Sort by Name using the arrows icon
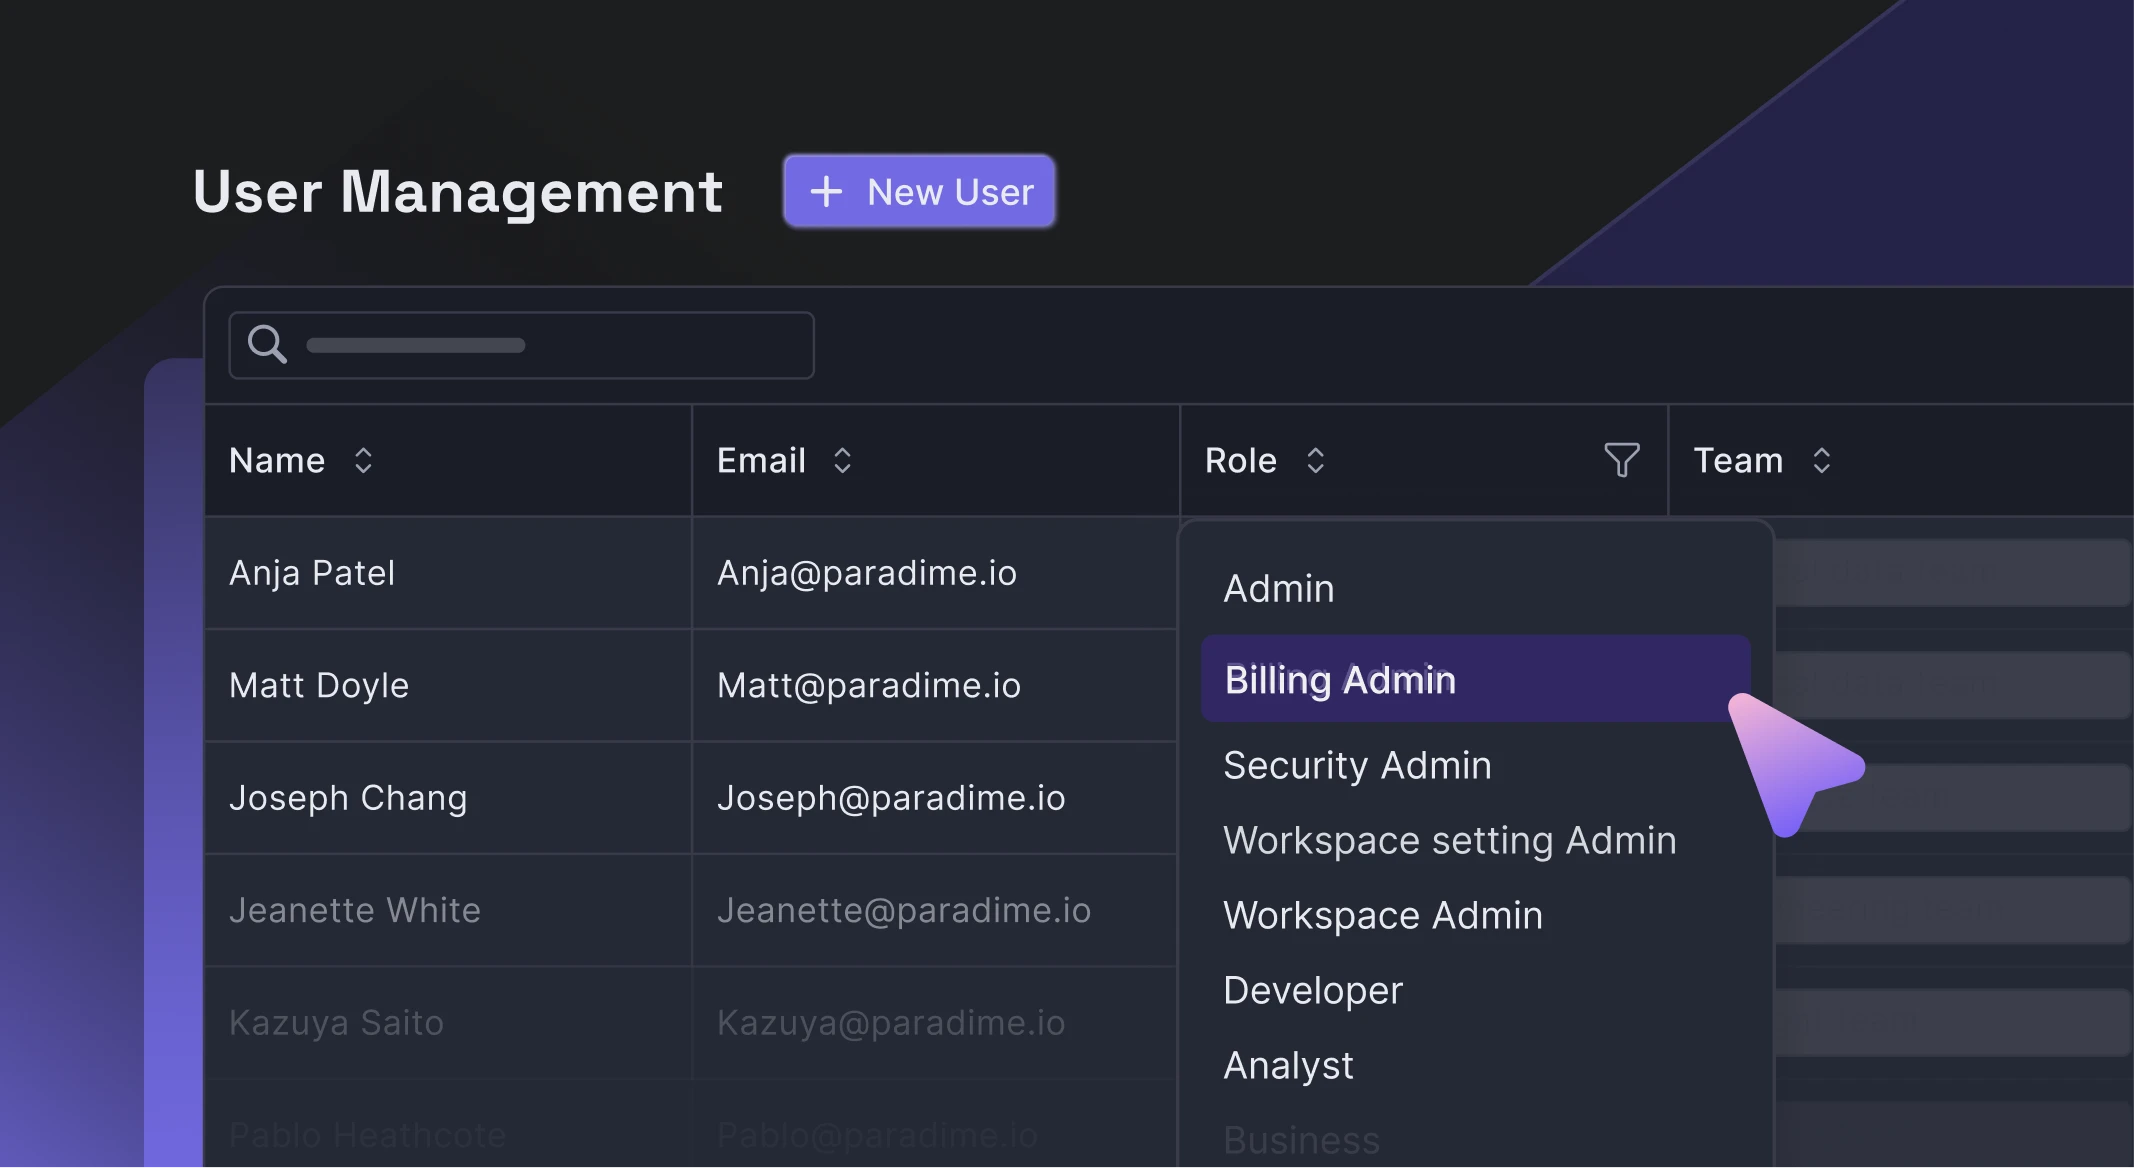The image size is (2134, 1168). click(363, 460)
